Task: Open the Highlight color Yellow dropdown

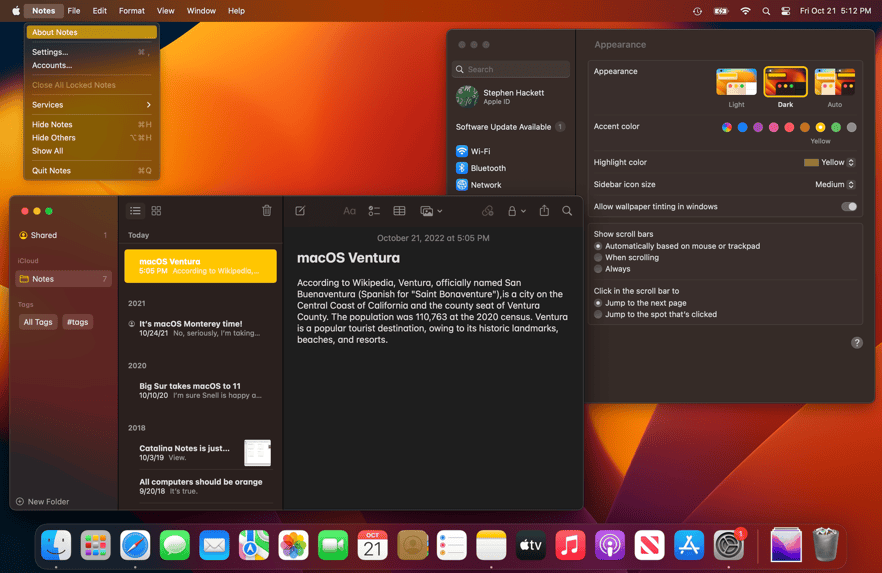Action: (x=829, y=163)
